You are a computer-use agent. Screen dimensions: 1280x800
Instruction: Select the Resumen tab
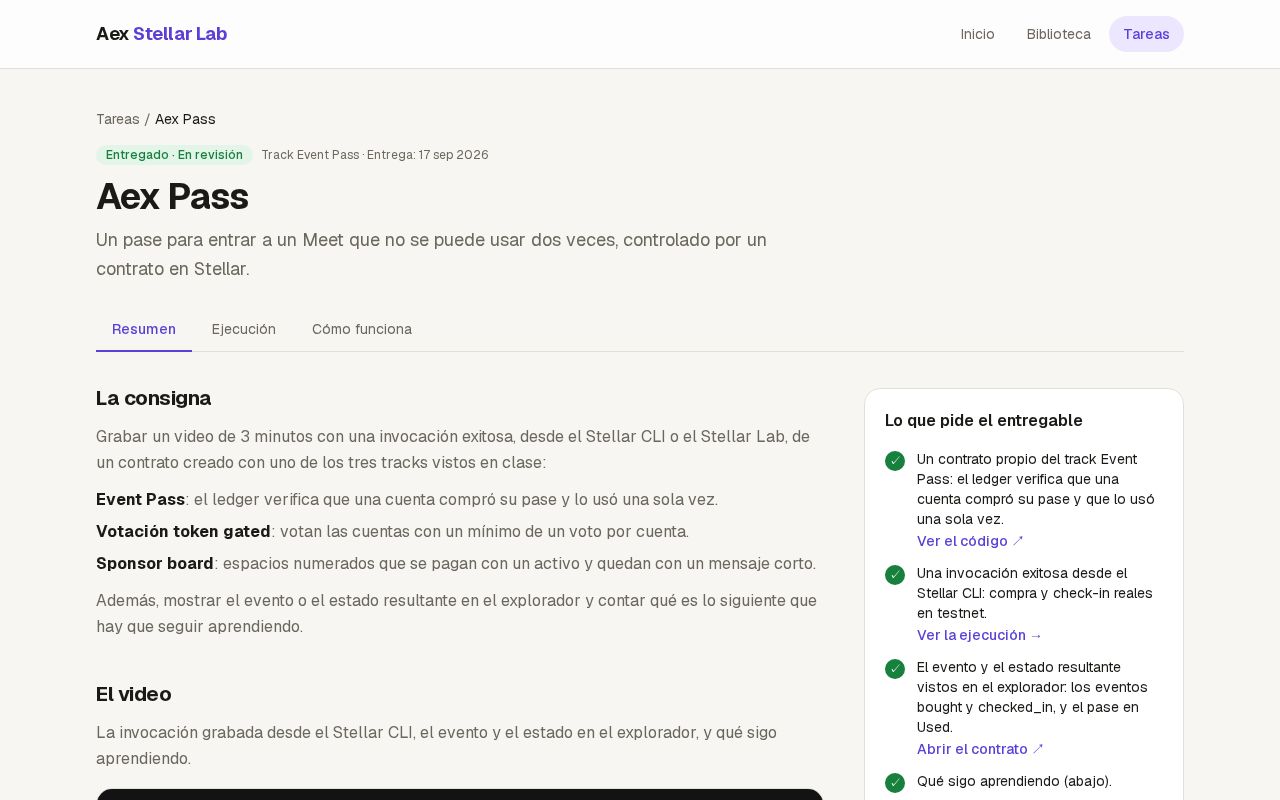(144, 329)
